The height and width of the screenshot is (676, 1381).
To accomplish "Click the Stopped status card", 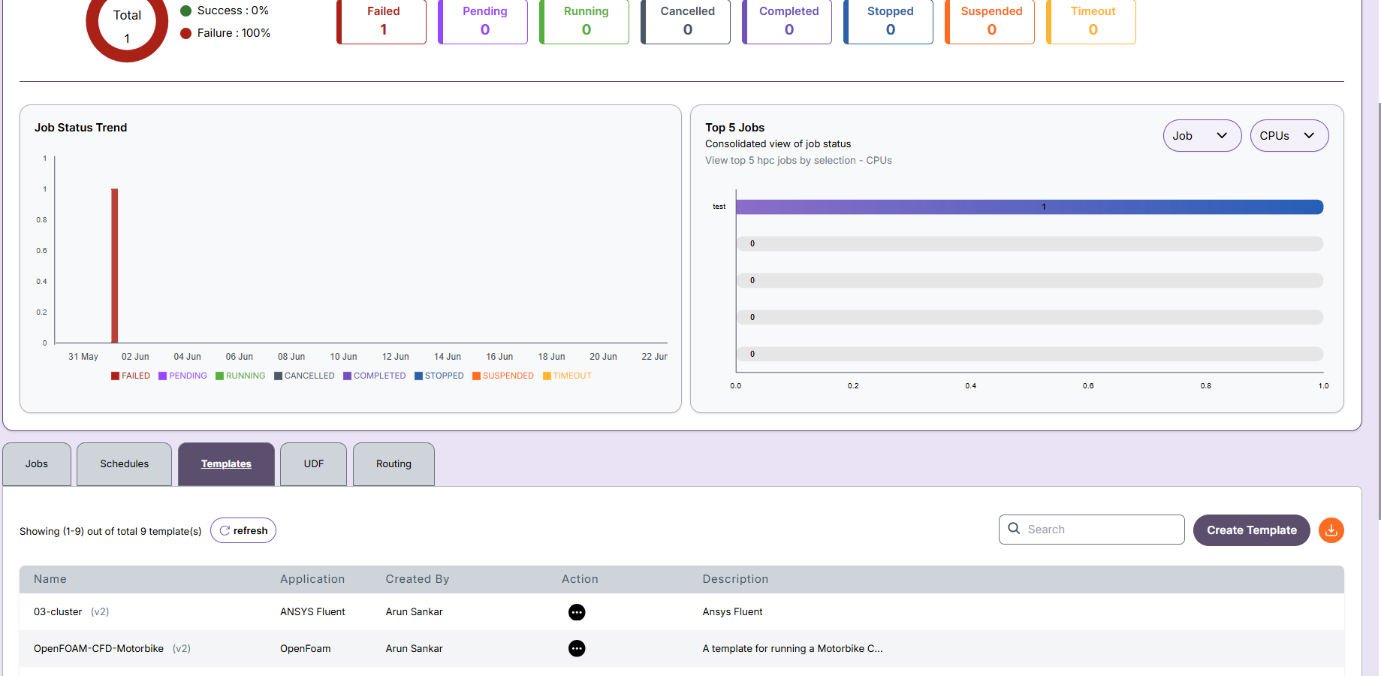I will 890,21.
